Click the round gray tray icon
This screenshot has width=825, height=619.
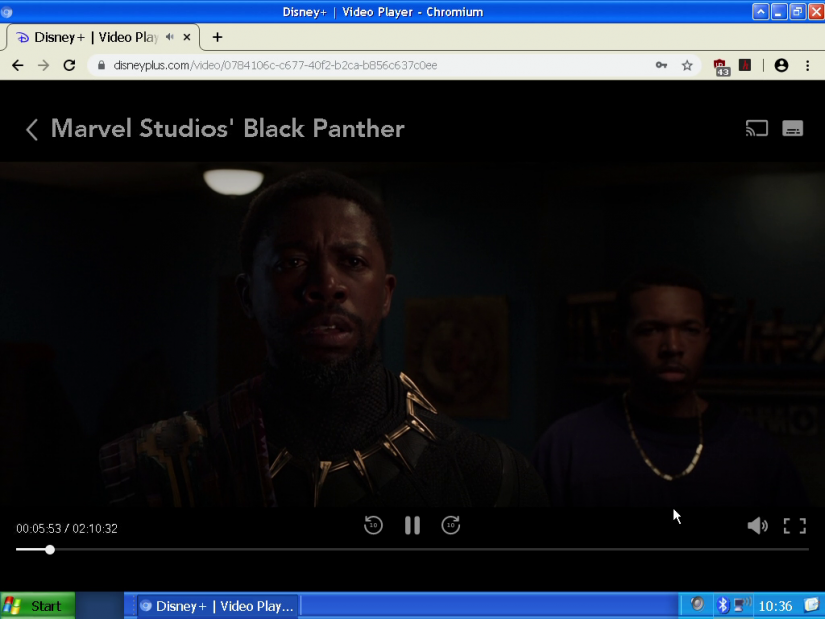click(697, 604)
